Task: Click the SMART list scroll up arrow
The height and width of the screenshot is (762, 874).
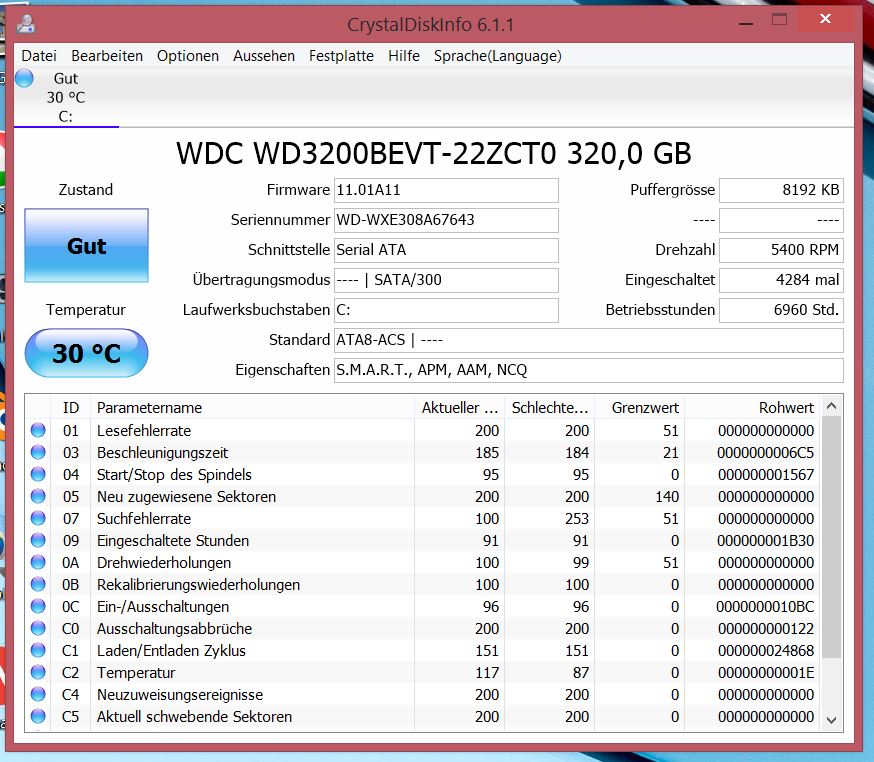Action: point(832,406)
